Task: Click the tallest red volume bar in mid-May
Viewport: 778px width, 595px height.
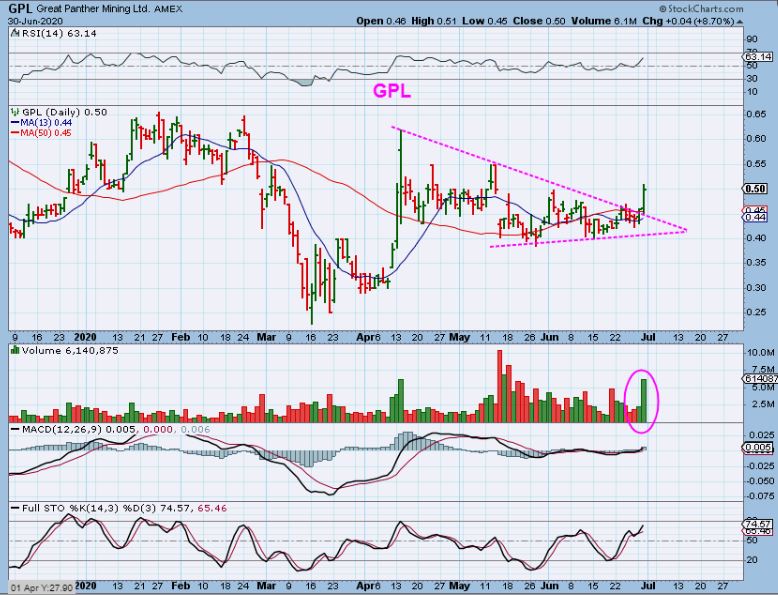Action: pos(500,386)
